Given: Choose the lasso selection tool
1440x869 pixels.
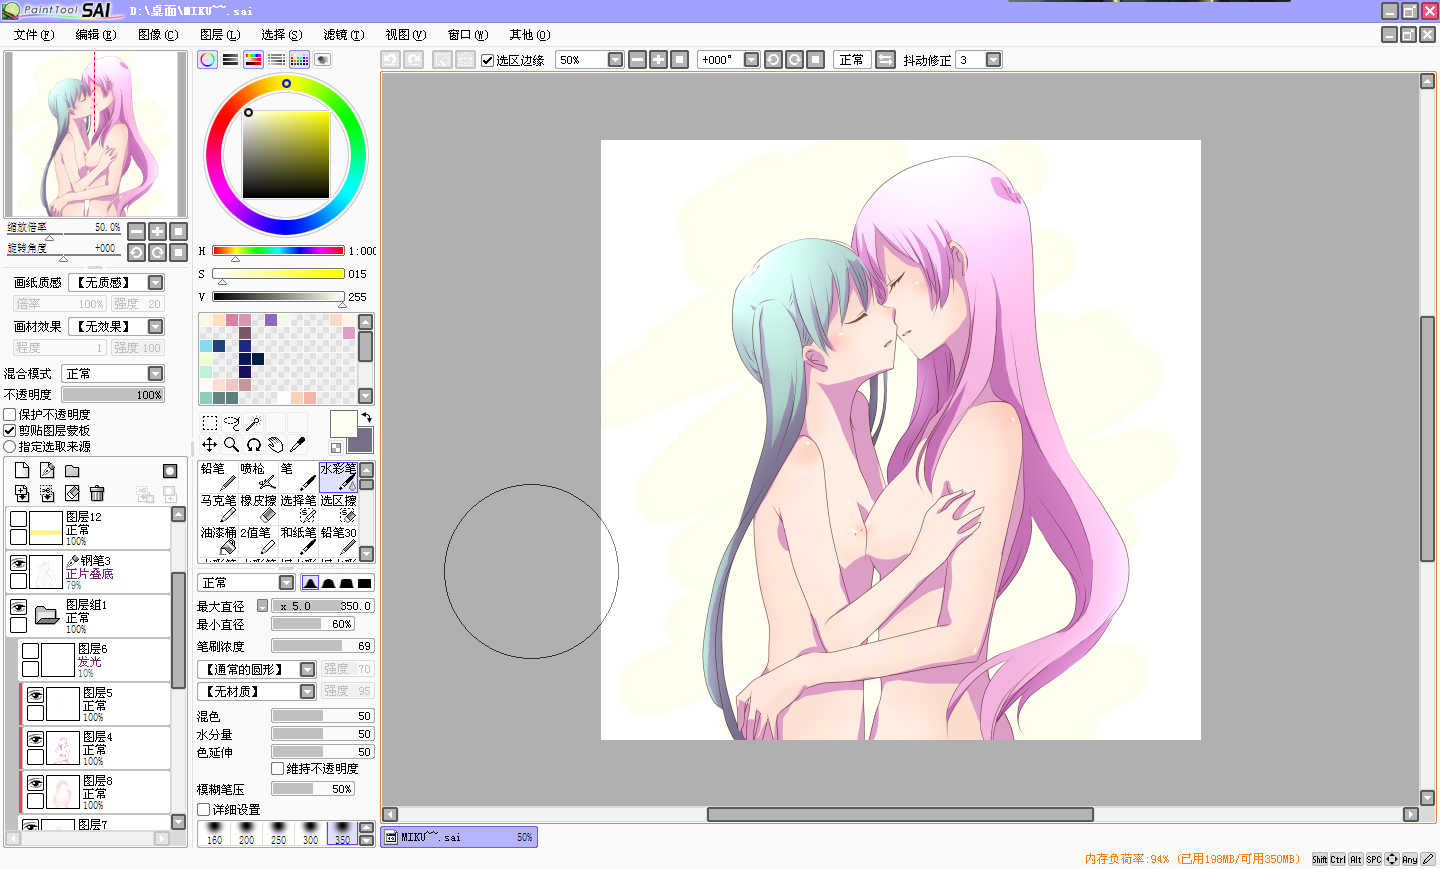Looking at the screenshot, I should [x=232, y=423].
